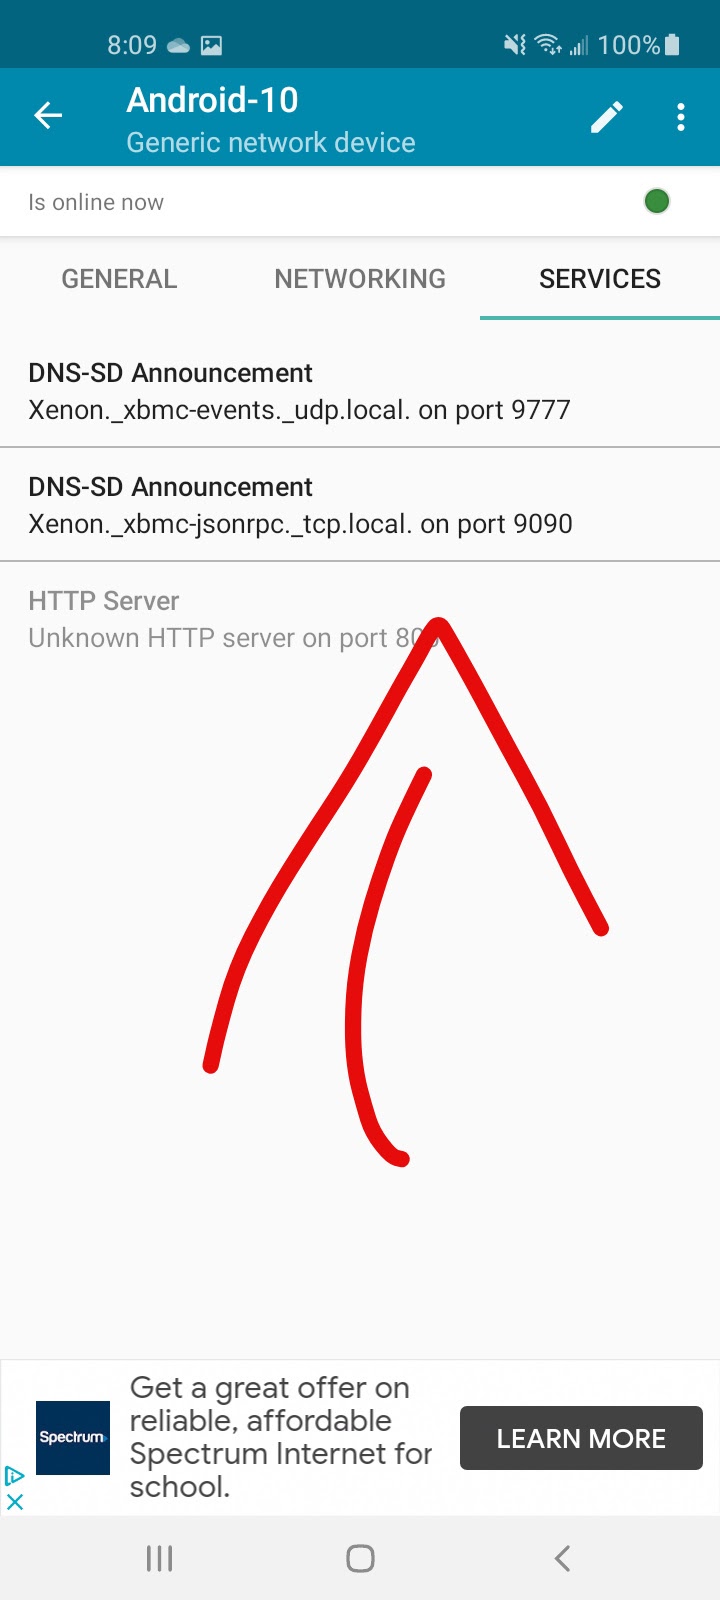Open the xbmc-jsonrpc port 9090 announcement

360,505
